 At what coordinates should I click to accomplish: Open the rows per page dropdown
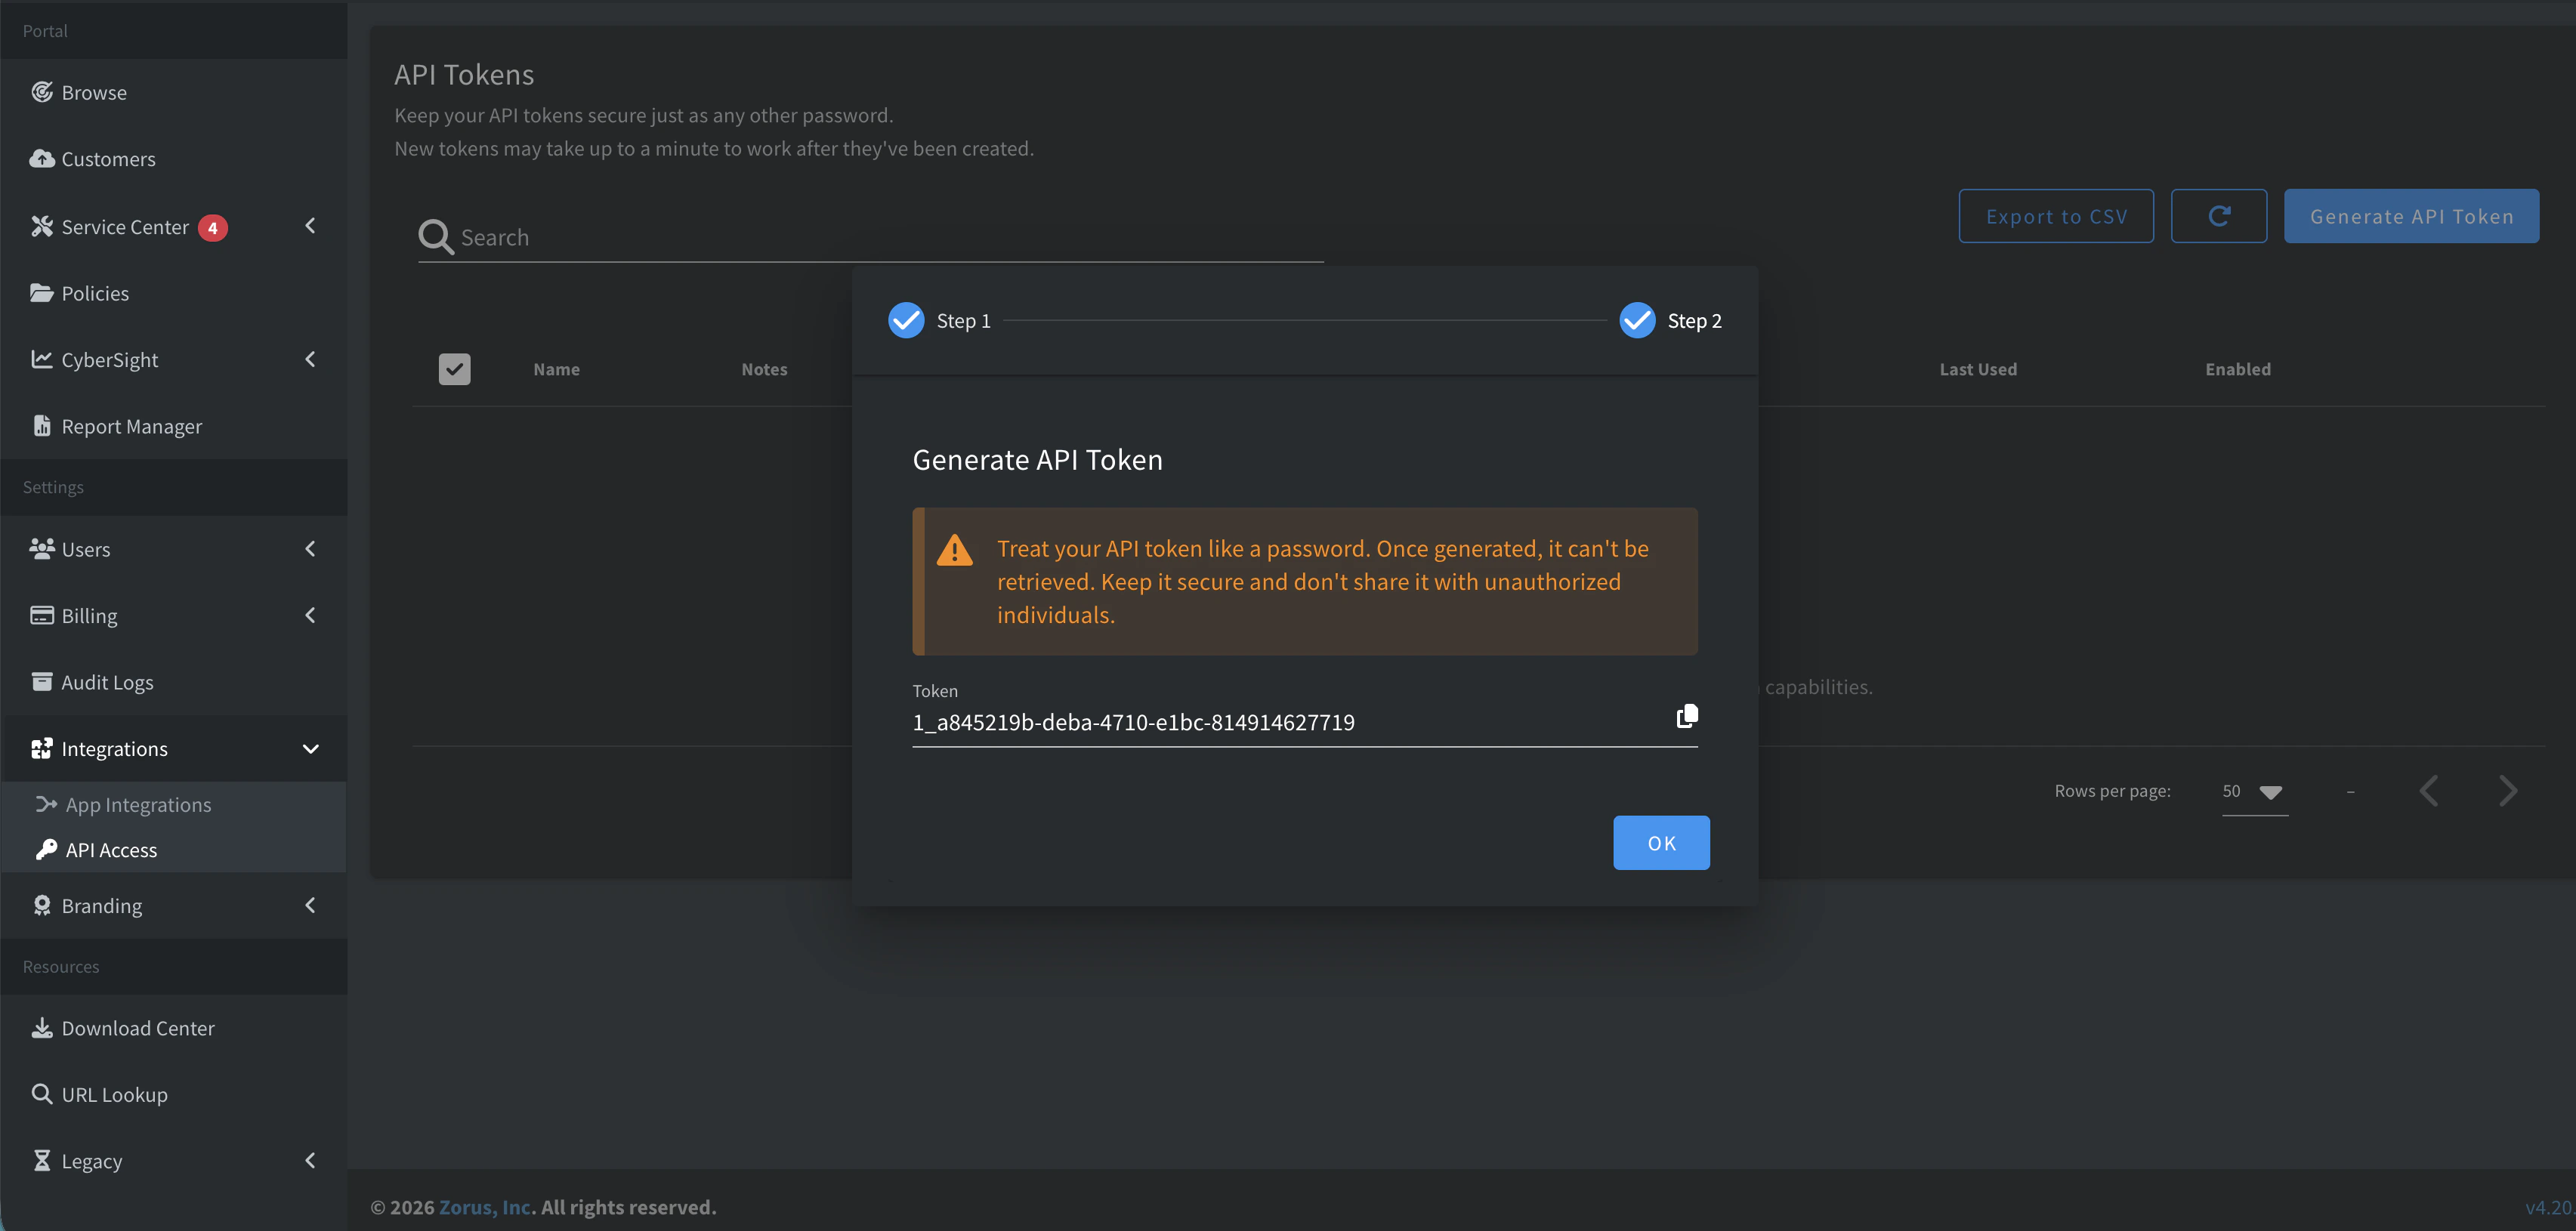2255,791
